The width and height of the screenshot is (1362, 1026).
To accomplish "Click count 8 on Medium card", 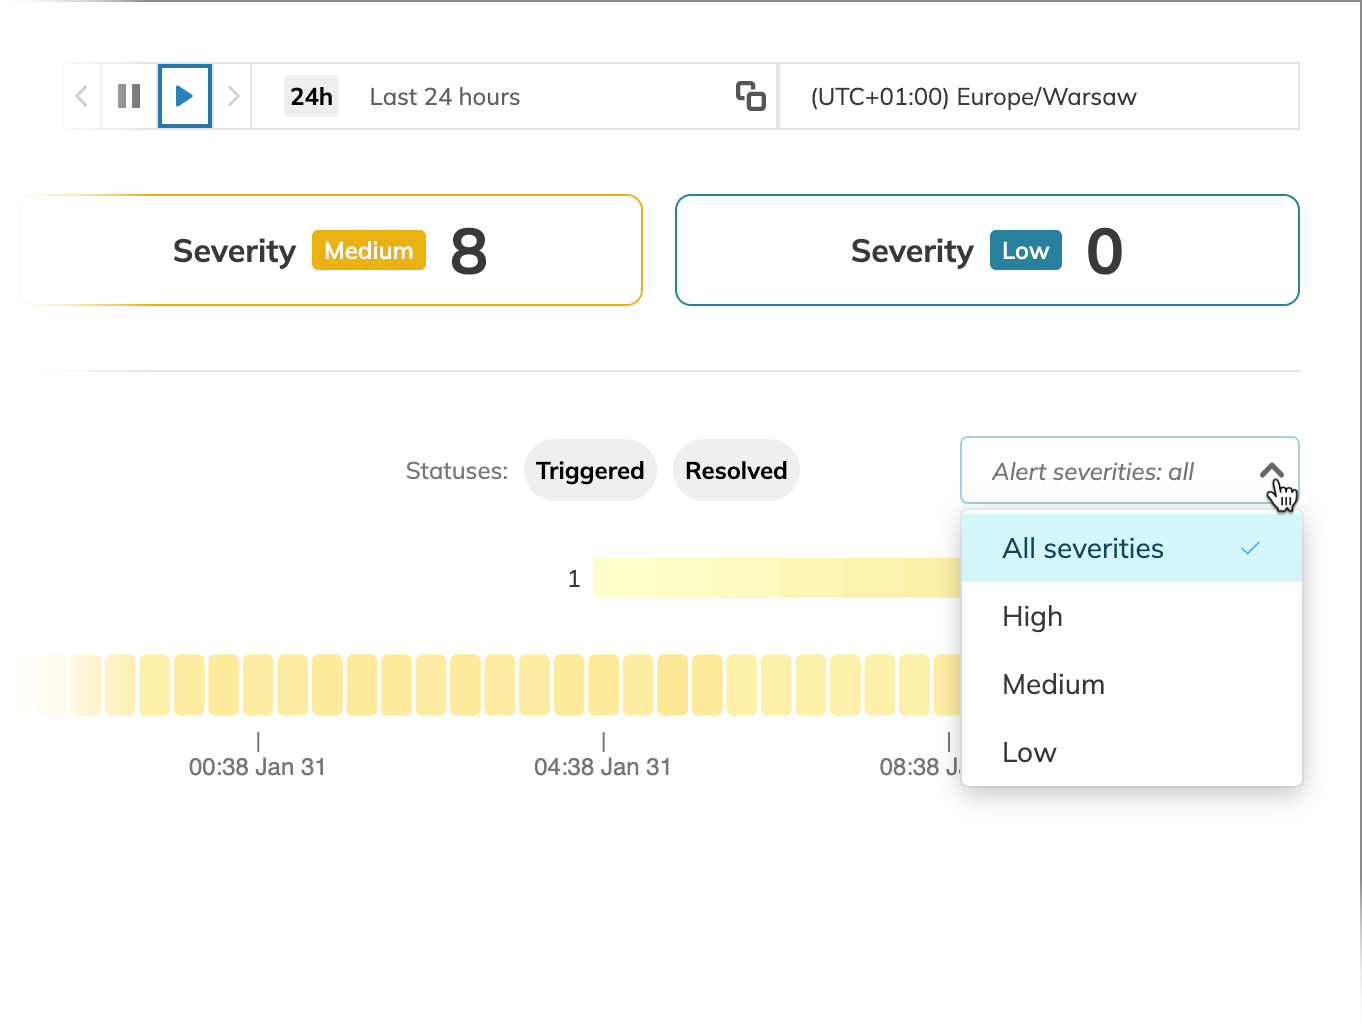I will (x=469, y=251).
